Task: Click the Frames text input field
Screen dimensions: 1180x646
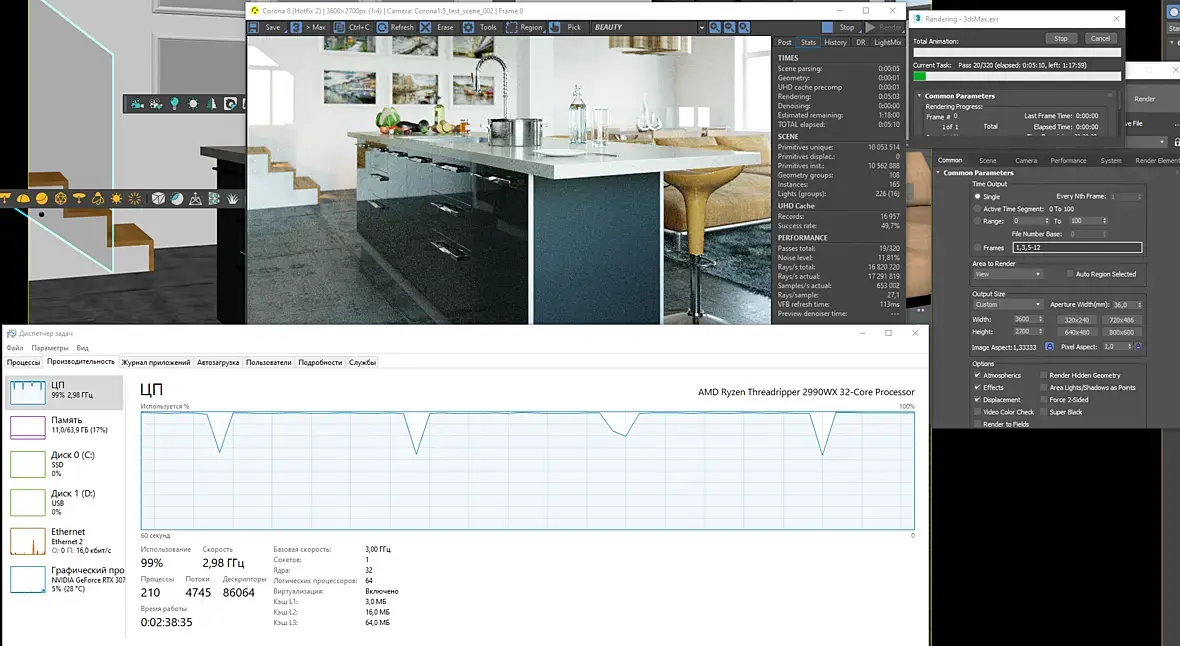Action: pos(1077,248)
